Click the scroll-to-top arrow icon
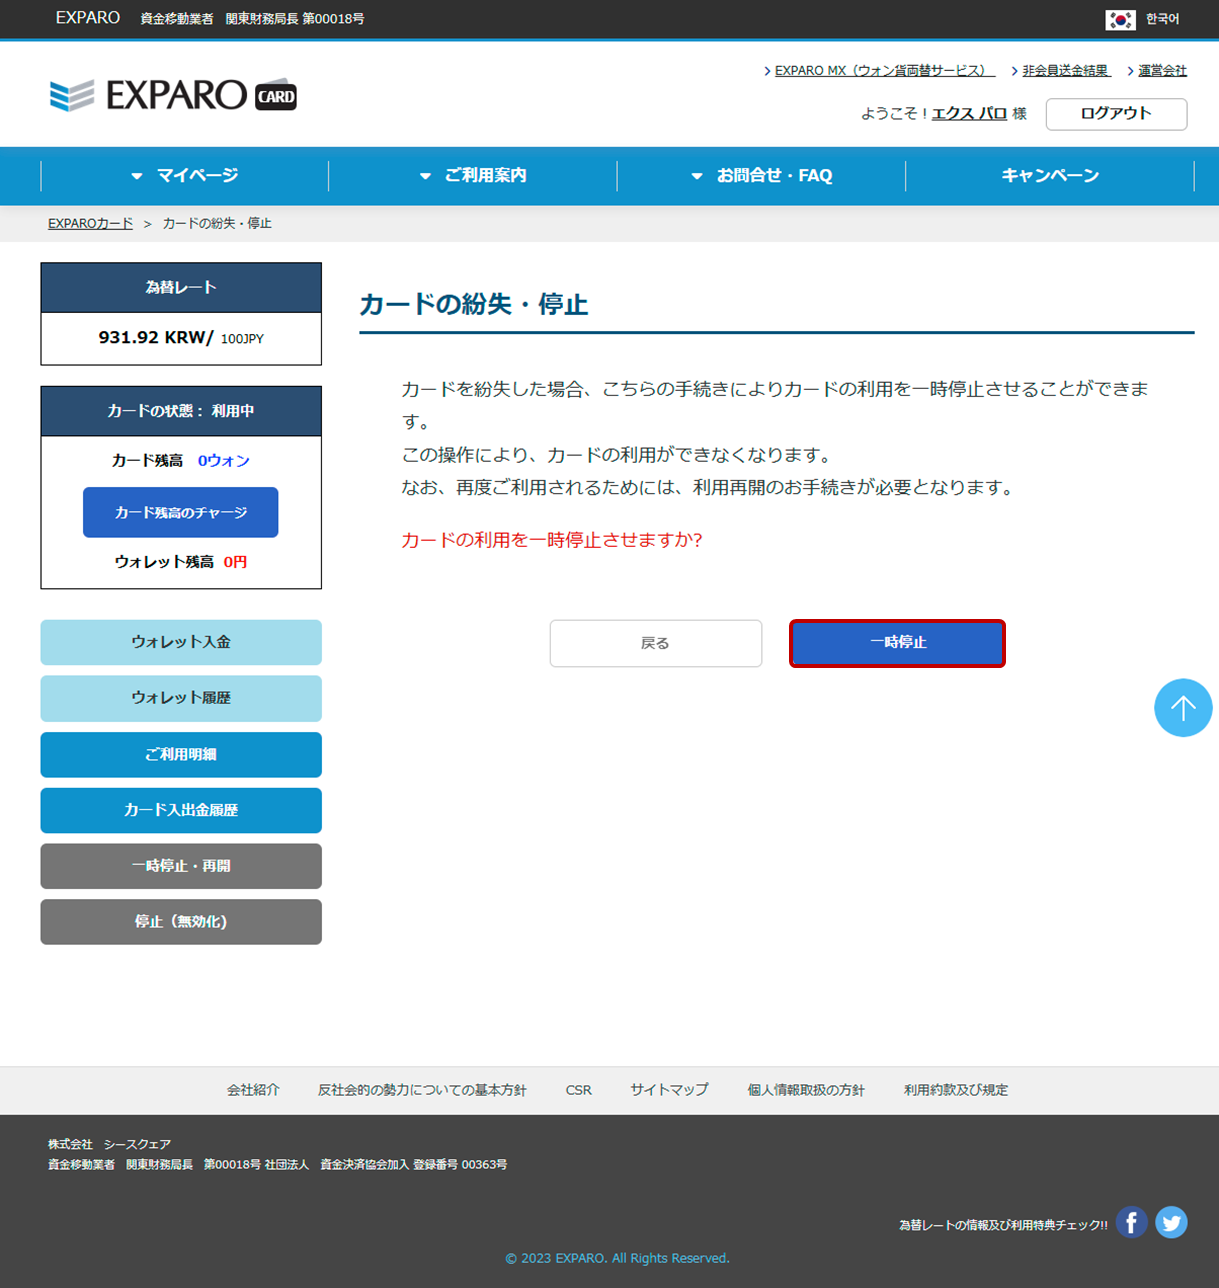The width and height of the screenshot is (1219, 1288). (1182, 708)
